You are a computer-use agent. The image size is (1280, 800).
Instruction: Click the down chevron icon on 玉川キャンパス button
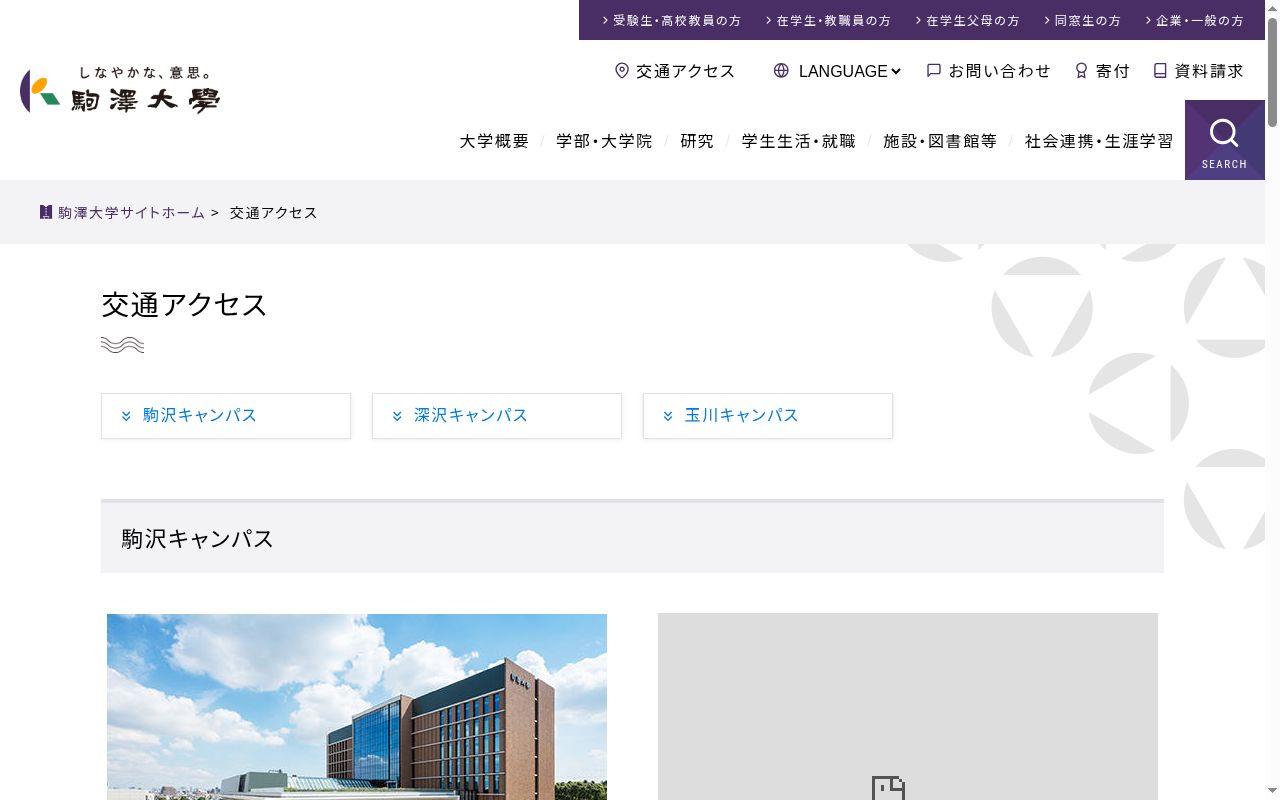click(x=668, y=416)
